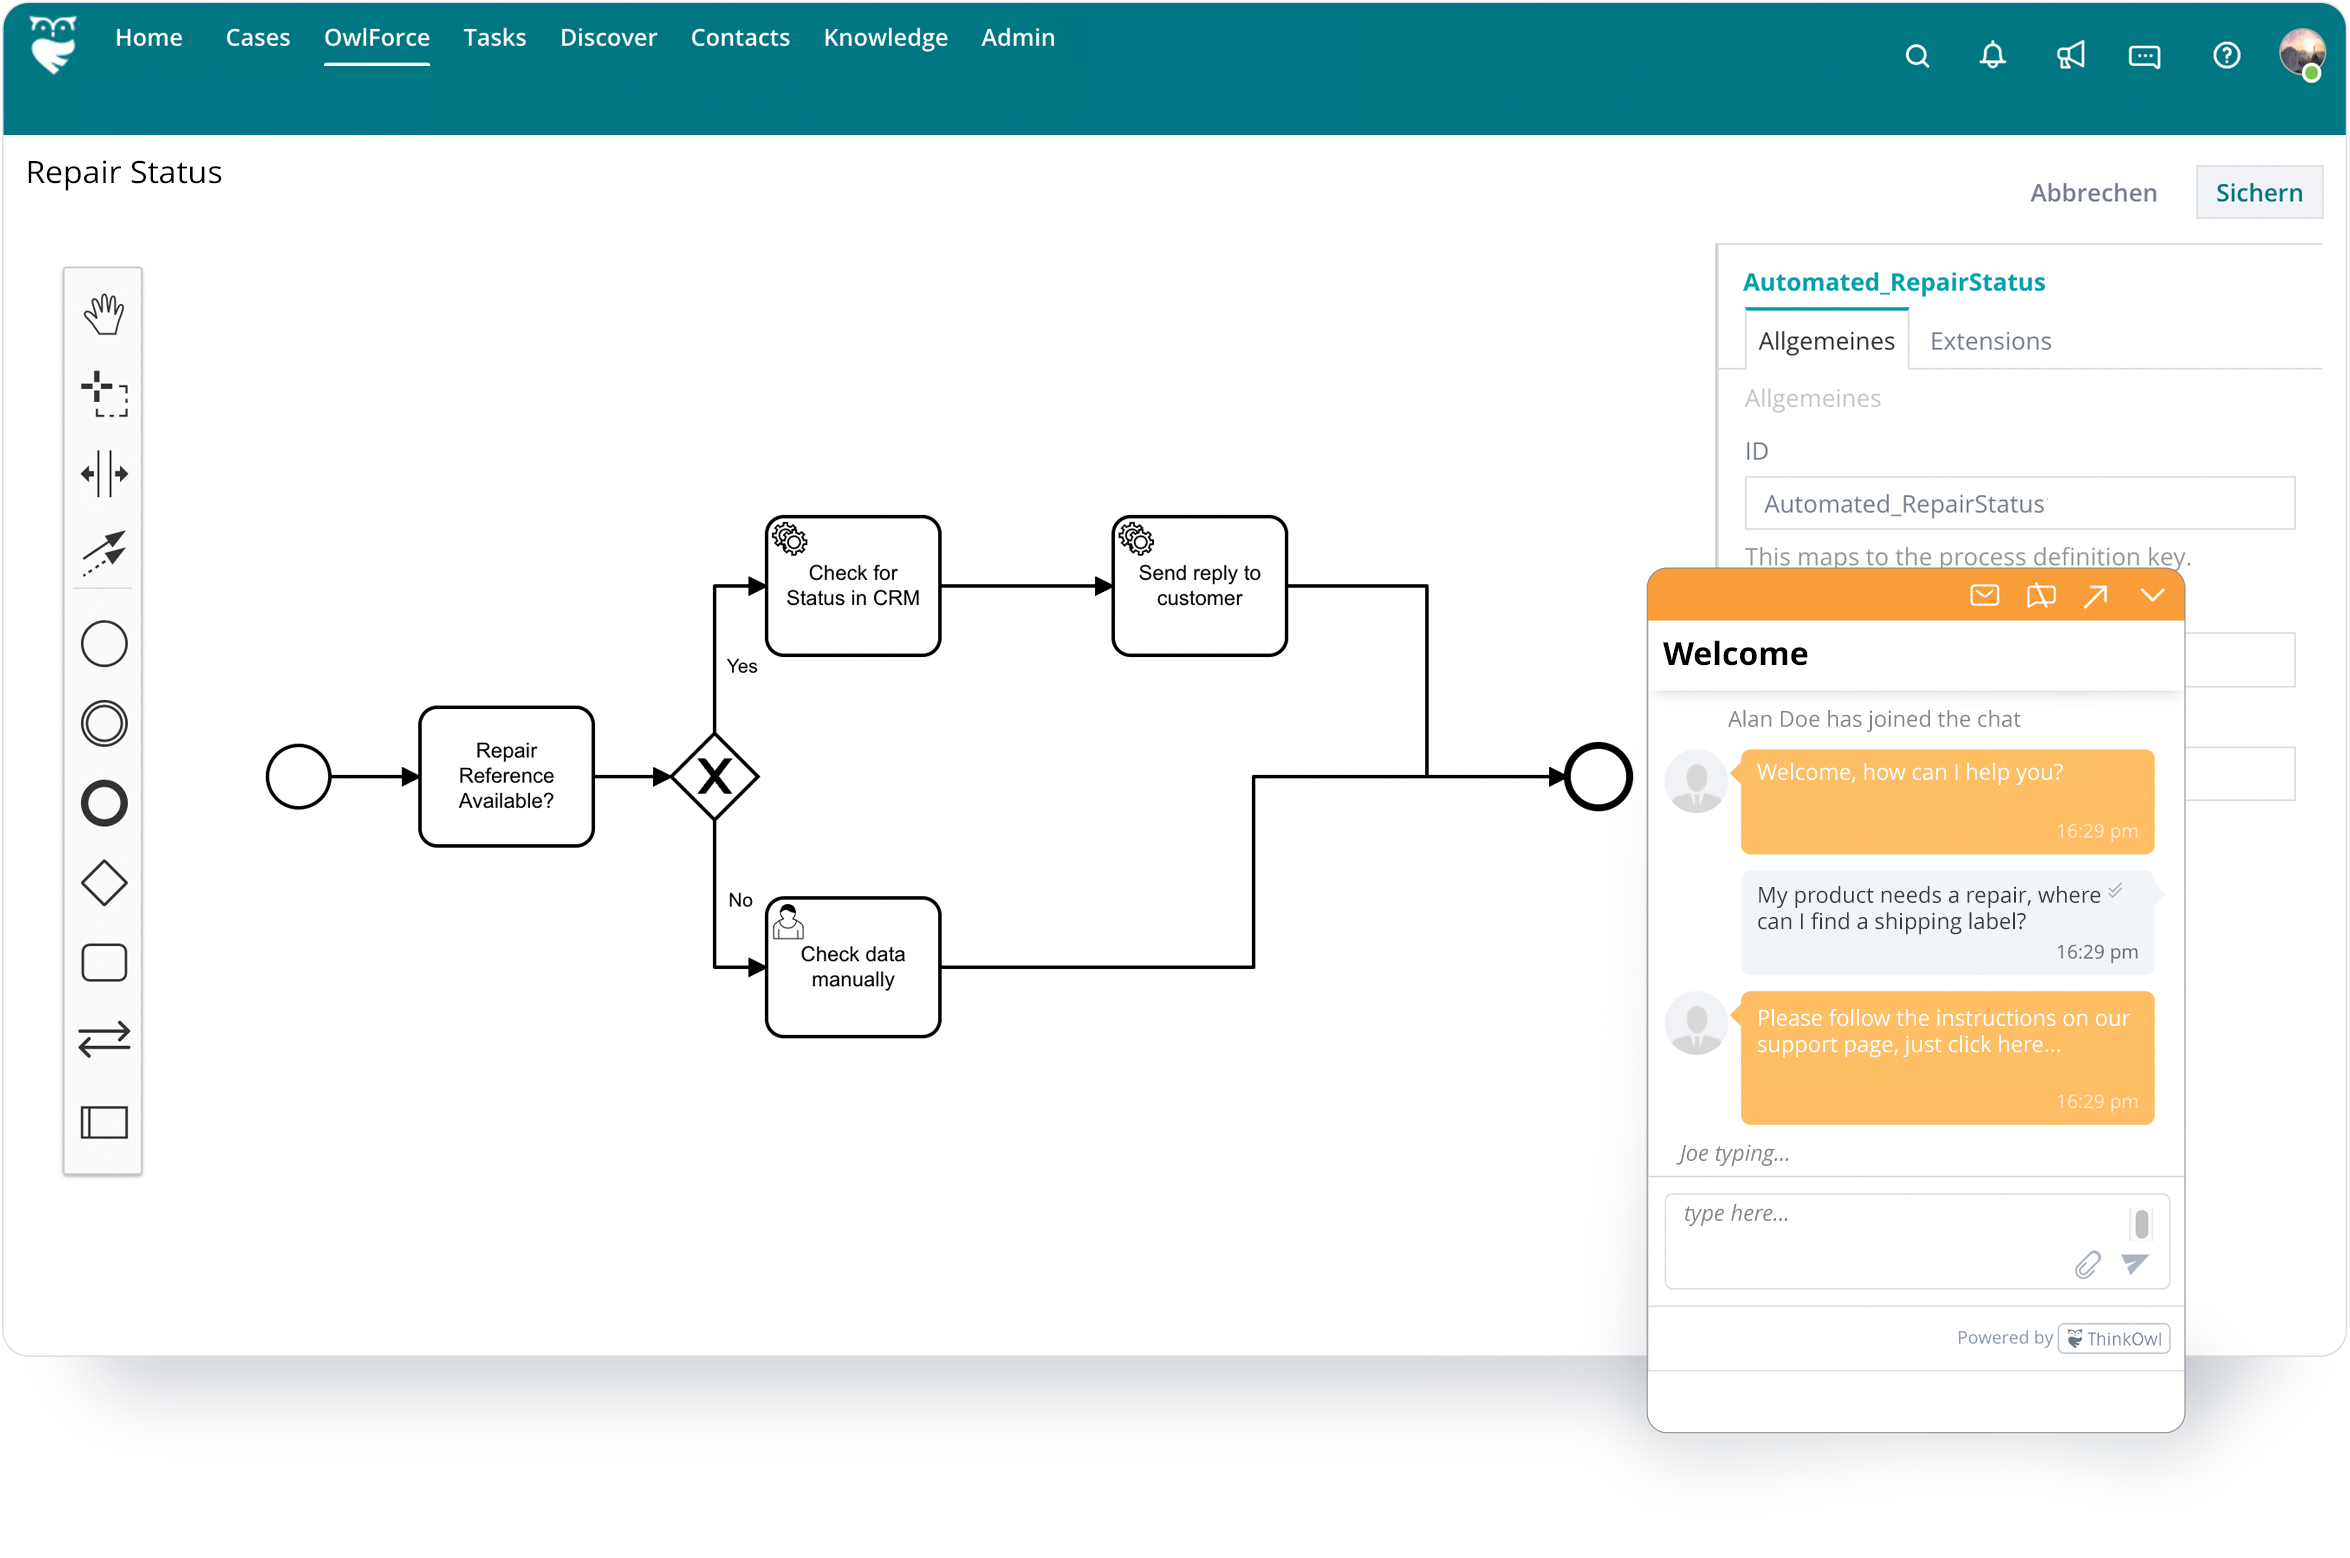
Task: Select the Create Gateway diamond shape
Action: (103, 882)
